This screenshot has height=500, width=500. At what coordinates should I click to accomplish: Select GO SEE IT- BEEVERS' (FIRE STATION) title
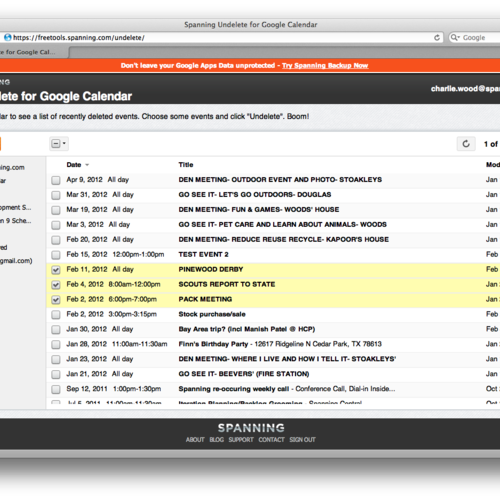[244, 374]
